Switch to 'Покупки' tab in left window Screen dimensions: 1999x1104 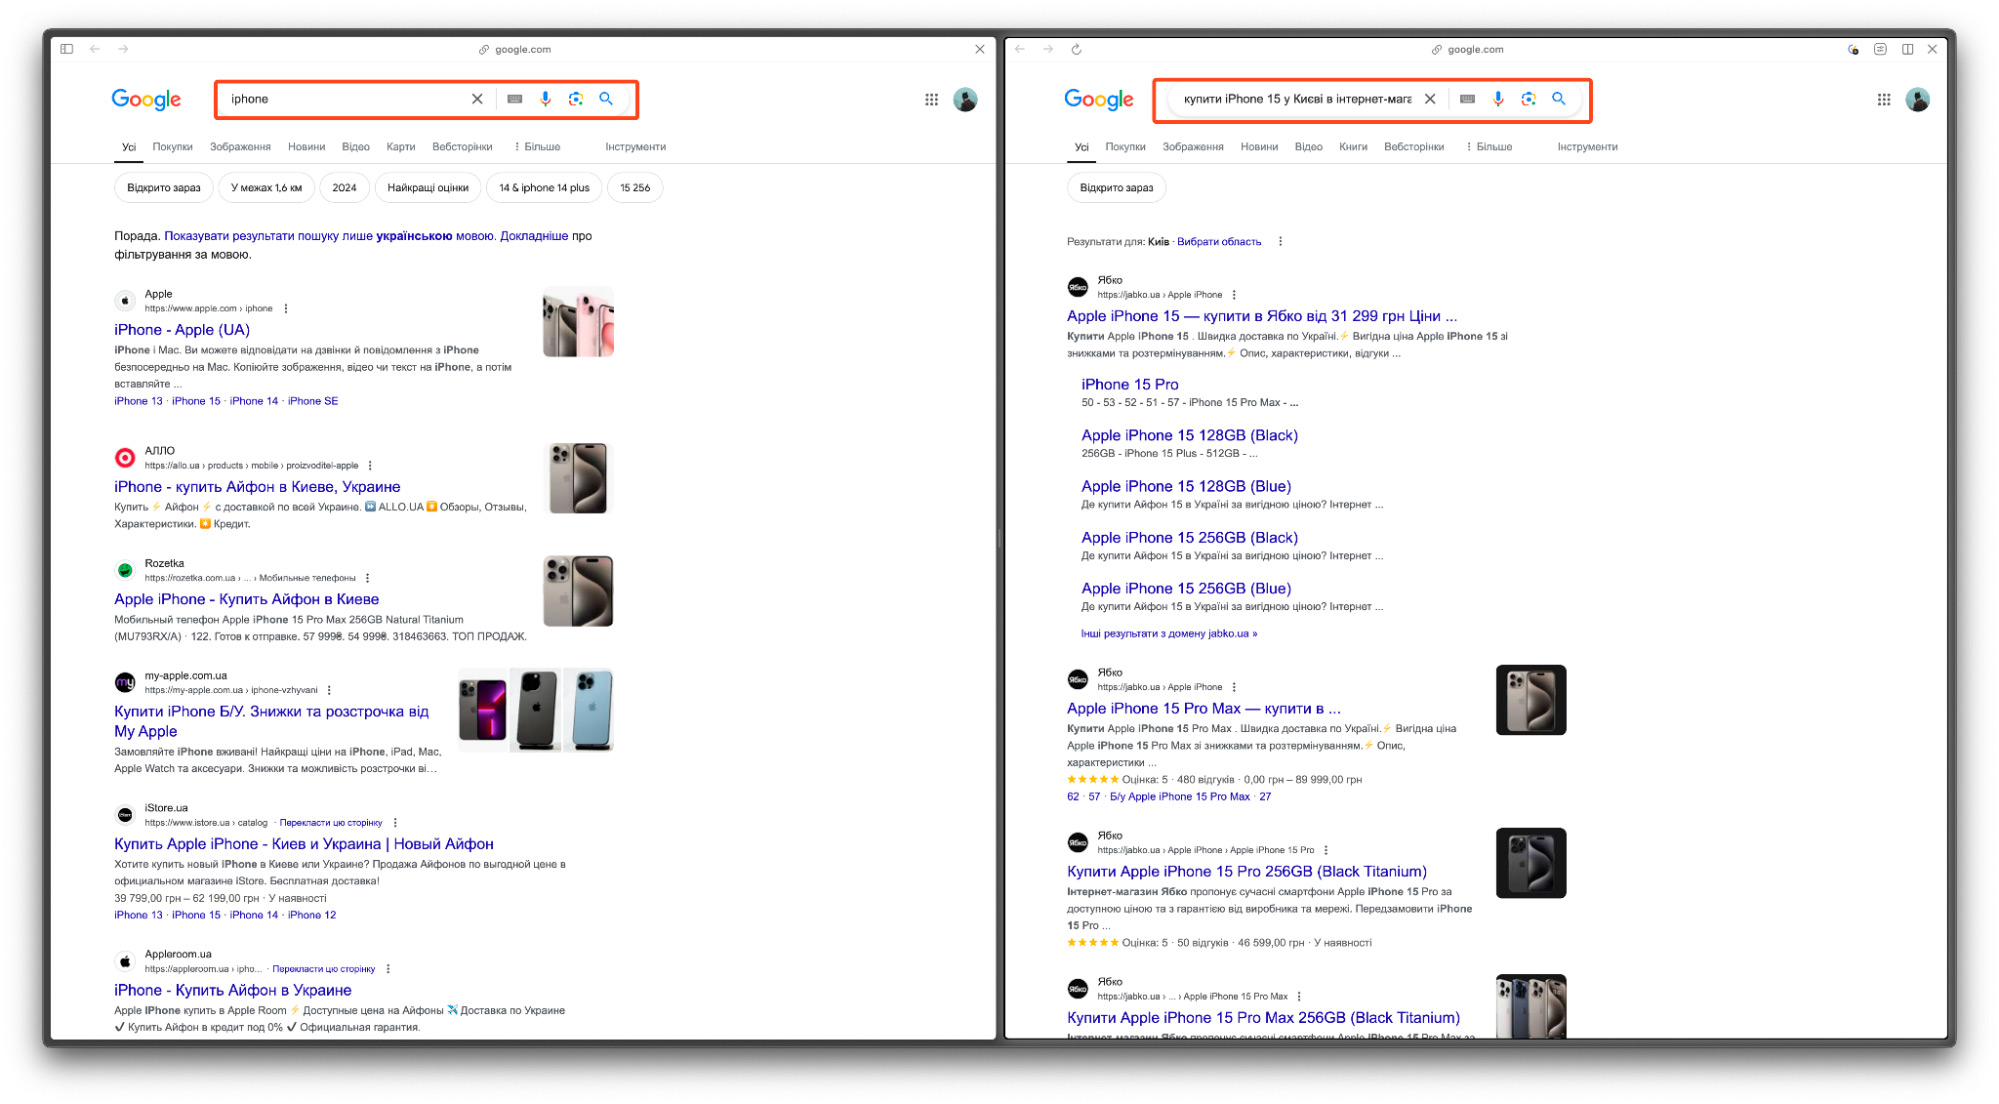pyautogui.click(x=172, y=147)
